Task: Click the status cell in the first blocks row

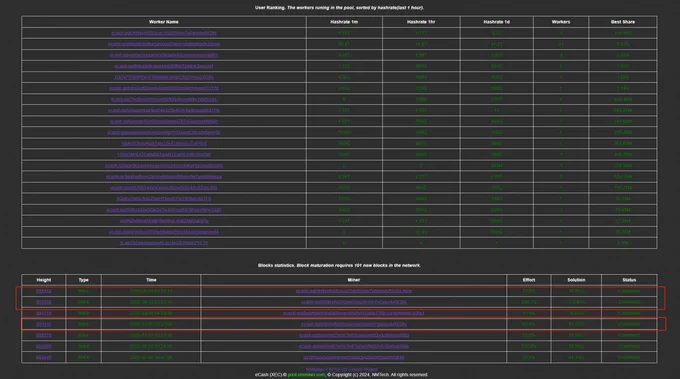Action: click(629, 291)
